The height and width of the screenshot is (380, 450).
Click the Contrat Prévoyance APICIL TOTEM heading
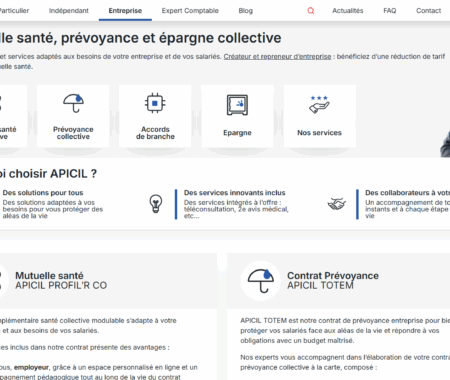tap(333, 280)
